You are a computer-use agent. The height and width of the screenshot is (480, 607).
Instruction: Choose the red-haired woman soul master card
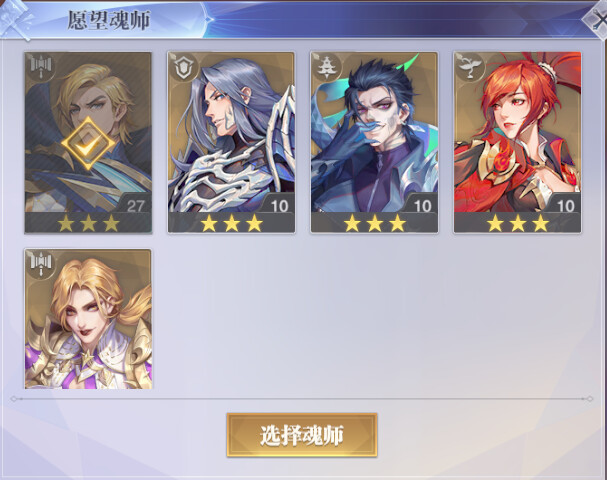(518, 142)
